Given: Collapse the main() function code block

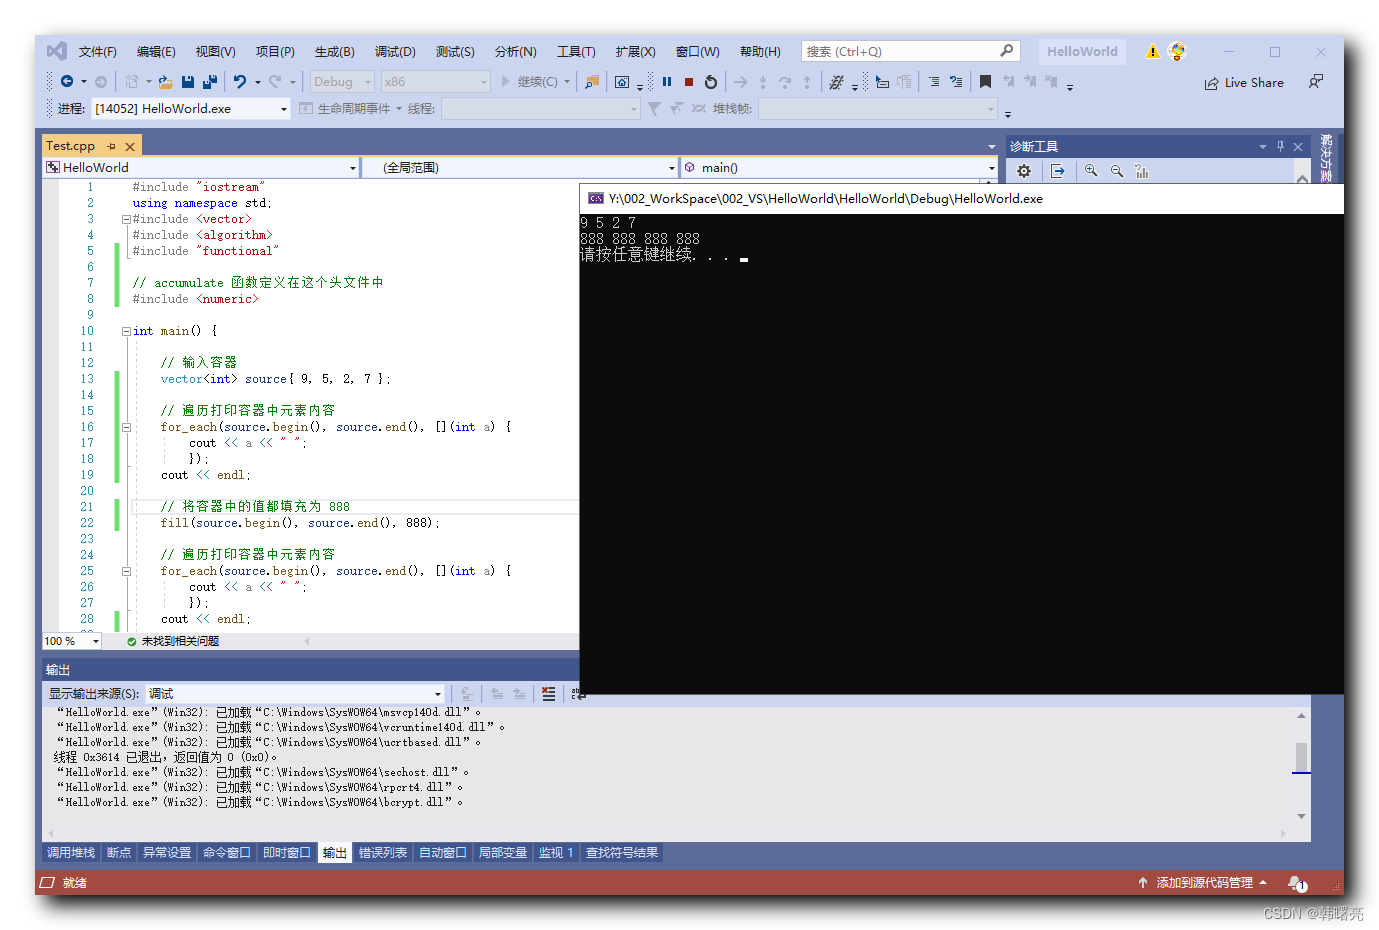Looking at the screenshot, I should coord(126,330).
